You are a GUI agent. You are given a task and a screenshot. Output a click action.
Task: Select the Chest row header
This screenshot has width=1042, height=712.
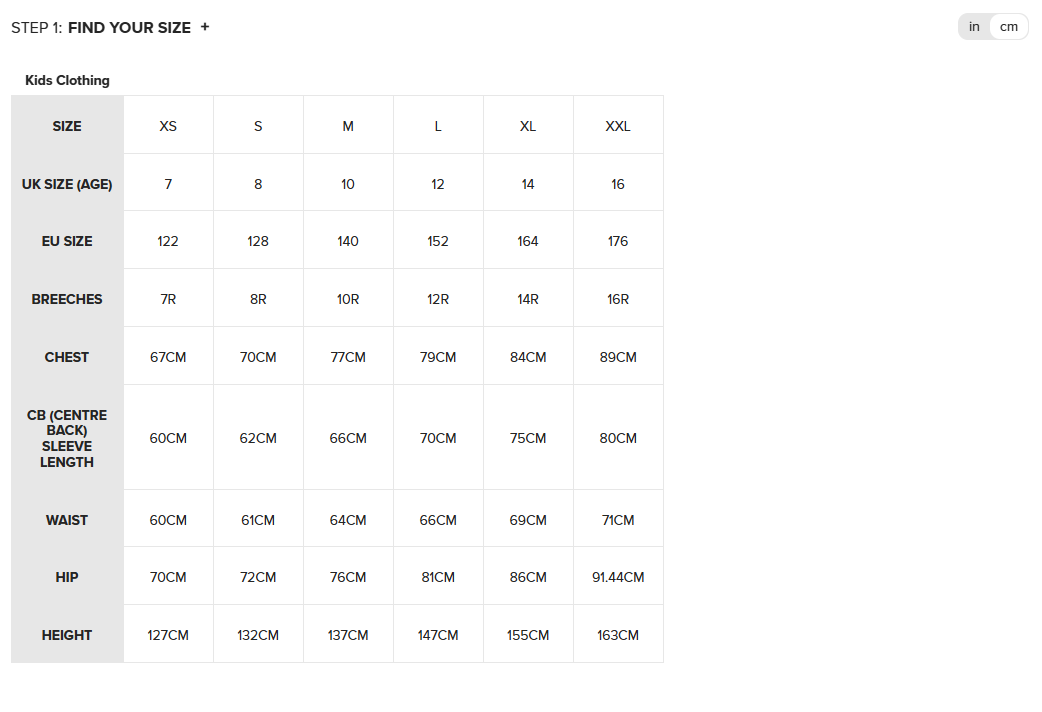coord(67,357)
